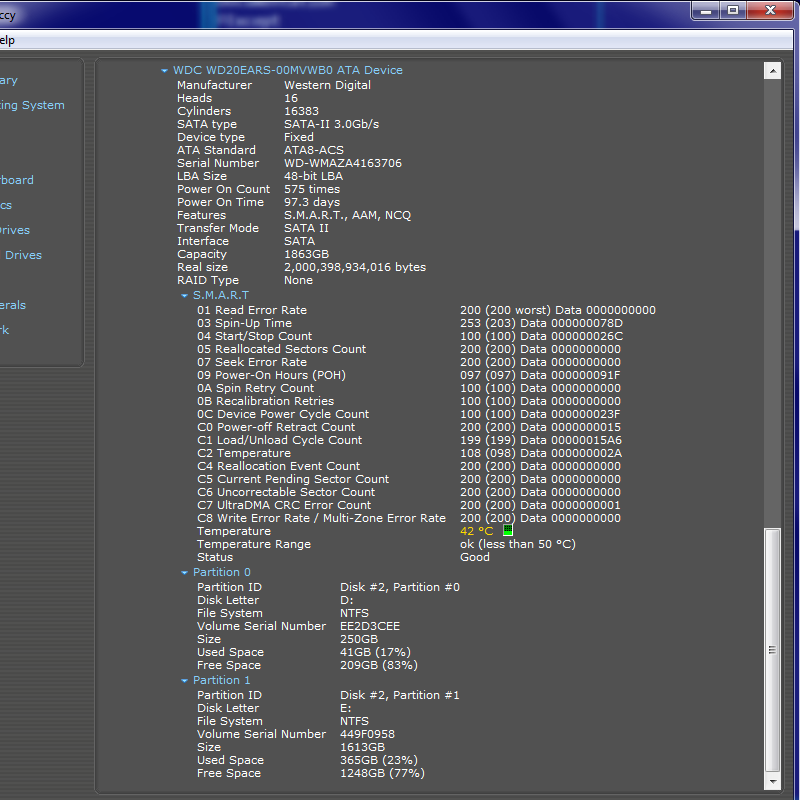Screen dimensions: 800x800
Task: Open the Network section in sidebar
Action: (x=5, y=330)
